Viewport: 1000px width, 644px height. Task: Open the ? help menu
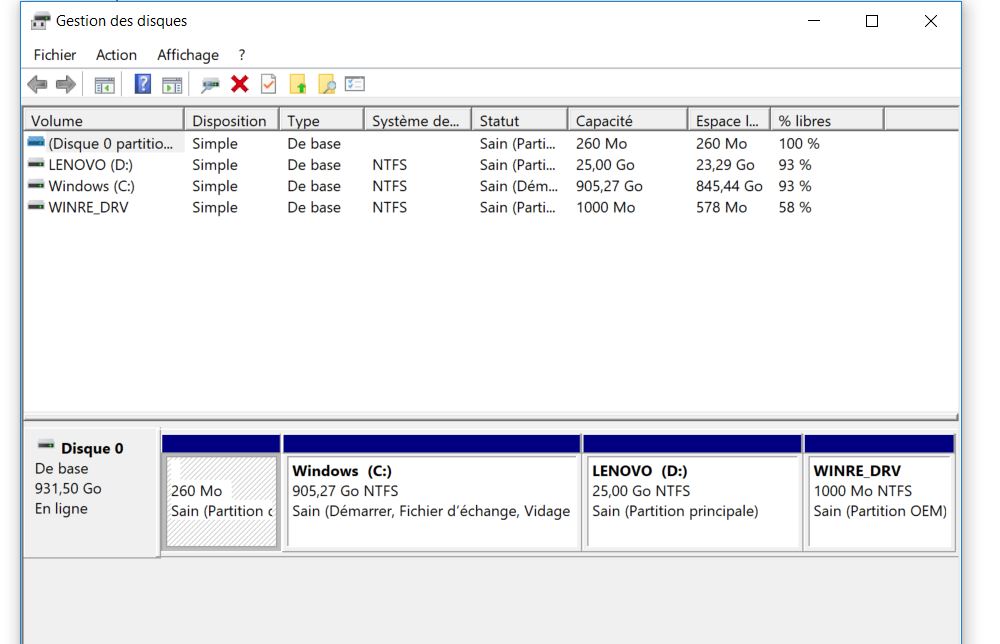coord(242,55)
